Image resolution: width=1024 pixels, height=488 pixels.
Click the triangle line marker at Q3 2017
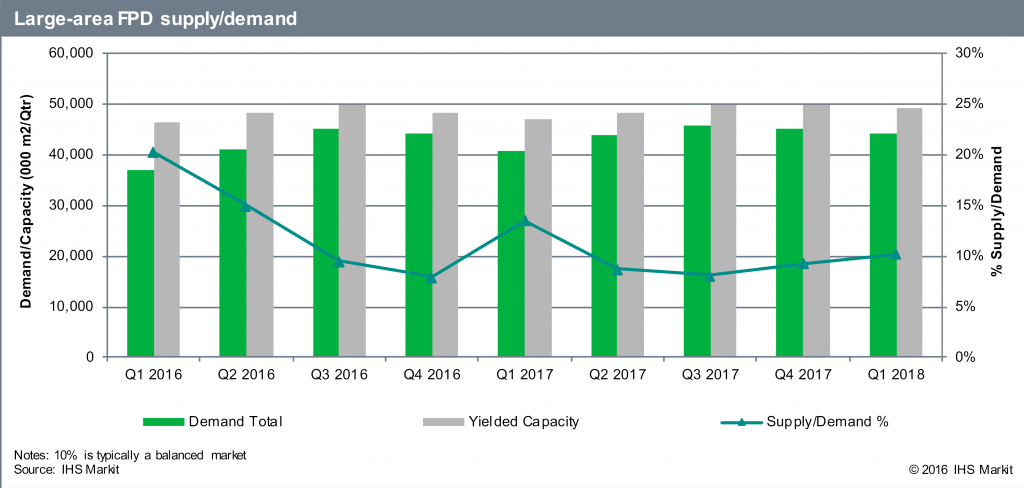(711, 276)
